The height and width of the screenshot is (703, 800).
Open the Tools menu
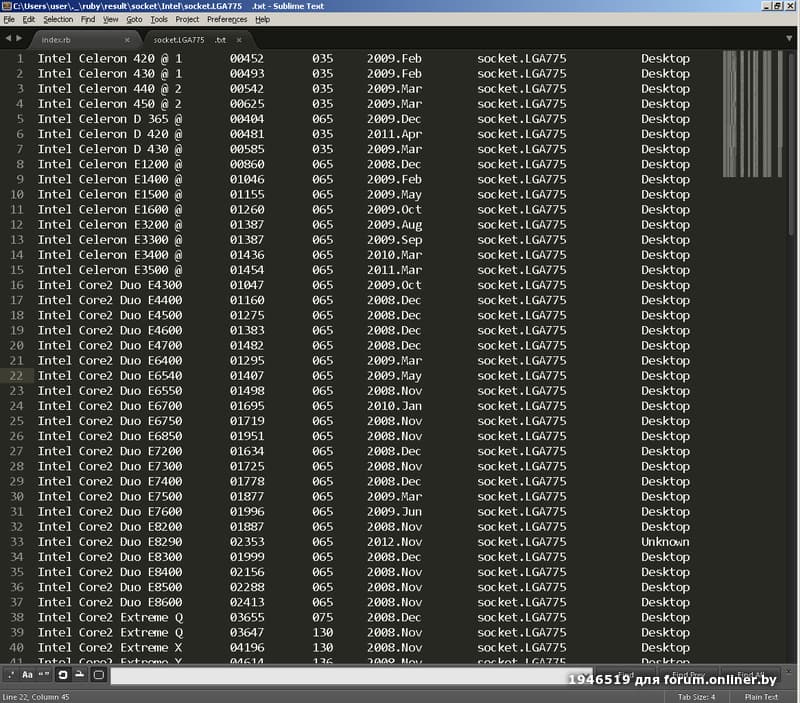pyautogui.click(x=159, y=19)
